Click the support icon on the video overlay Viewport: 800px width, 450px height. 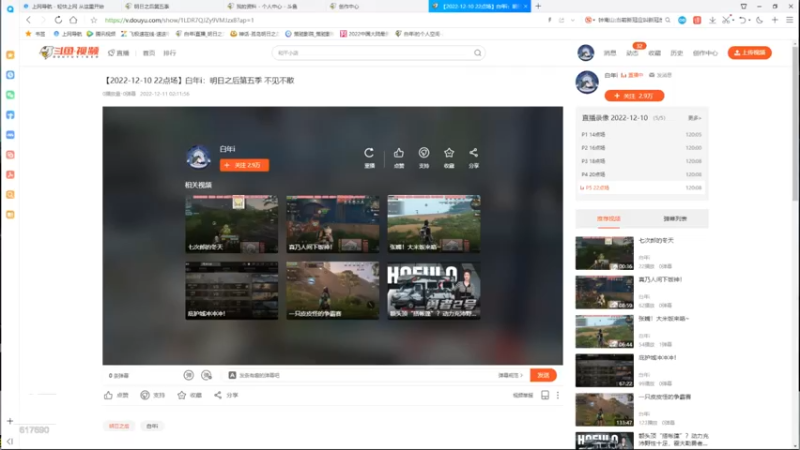coord(423,153)
